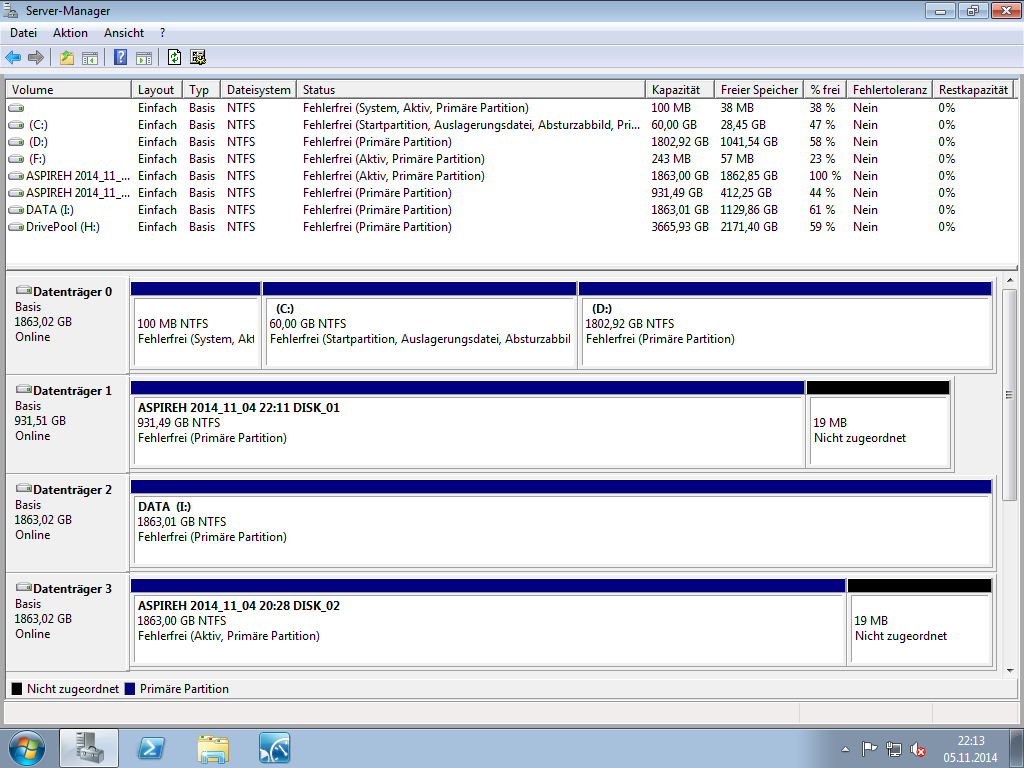Sort volumes by Kapazität column header
This screenshot has height=768, width=1024.
pyautogui.click(x=680, y=90)
